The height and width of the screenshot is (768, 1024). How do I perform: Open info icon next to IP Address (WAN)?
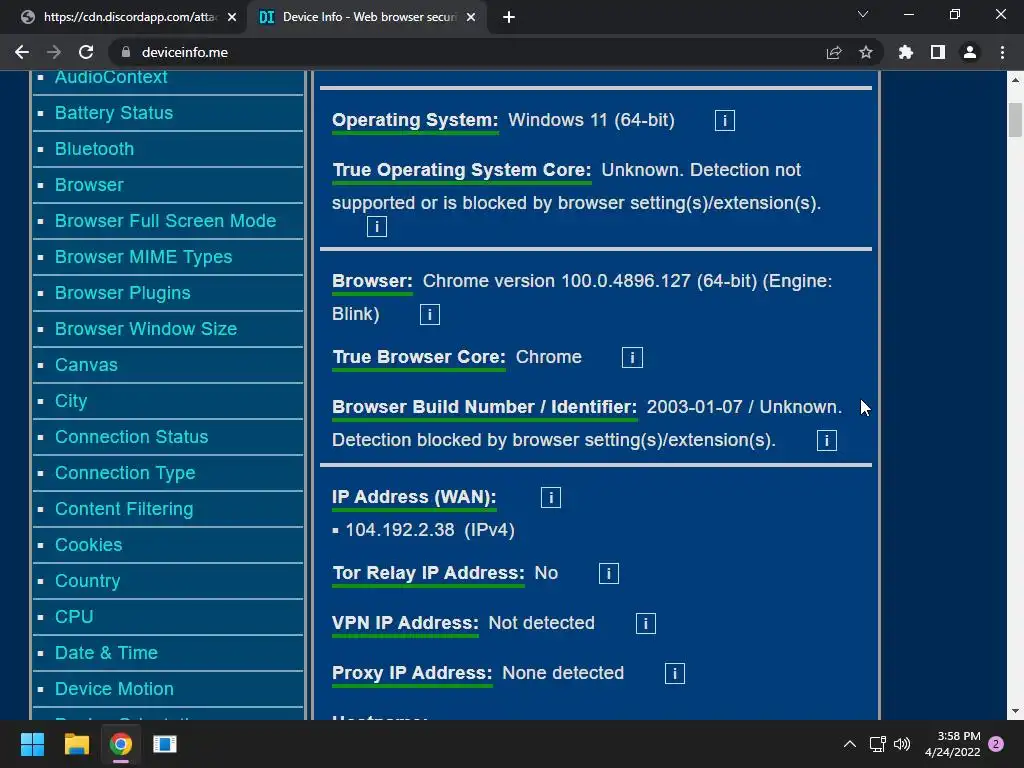[551, 498]
